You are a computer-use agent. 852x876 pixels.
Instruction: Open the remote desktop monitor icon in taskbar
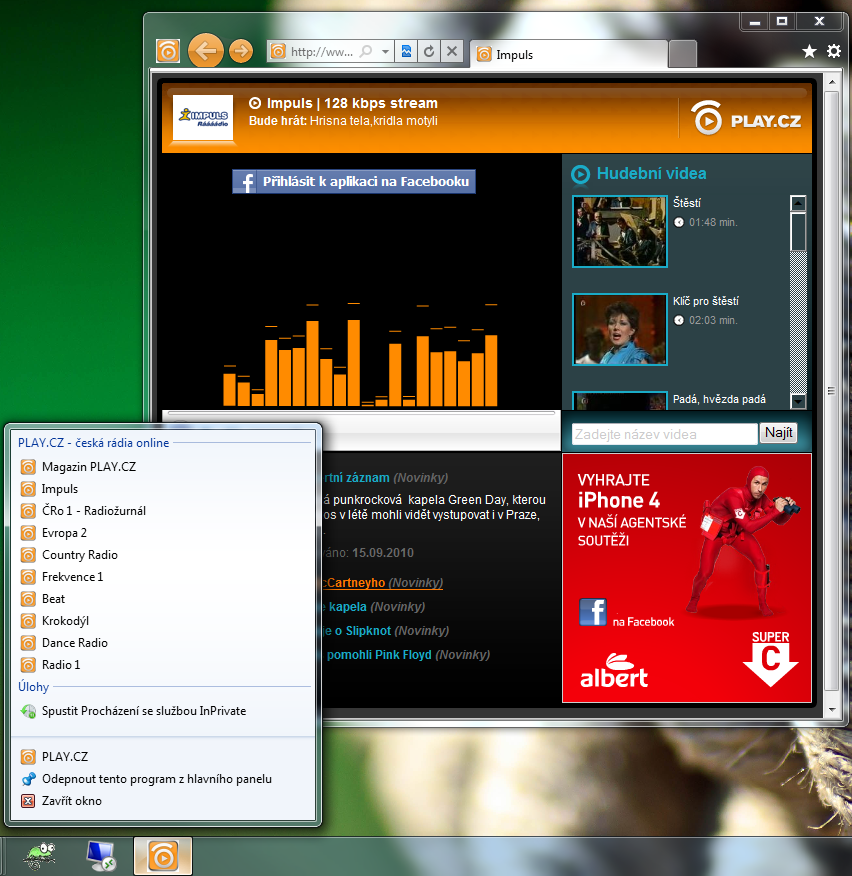click(x=101, y=856)
